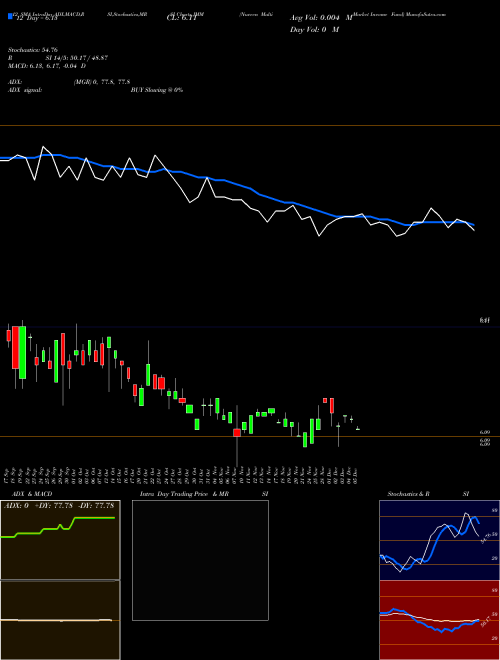The image size is (500, 660).
Task: Click the last candlestick on the chart
Action: click(x=358, y=429)
